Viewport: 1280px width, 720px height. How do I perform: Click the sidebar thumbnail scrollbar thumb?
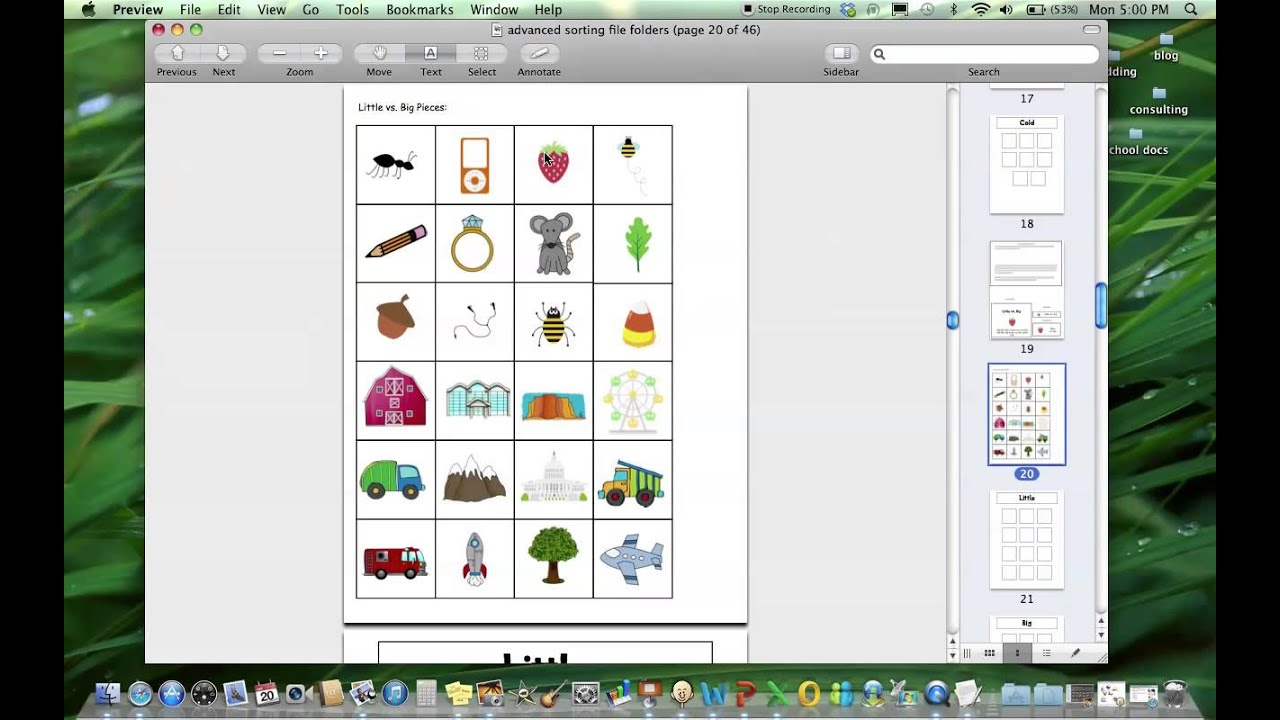[1101, 305]
